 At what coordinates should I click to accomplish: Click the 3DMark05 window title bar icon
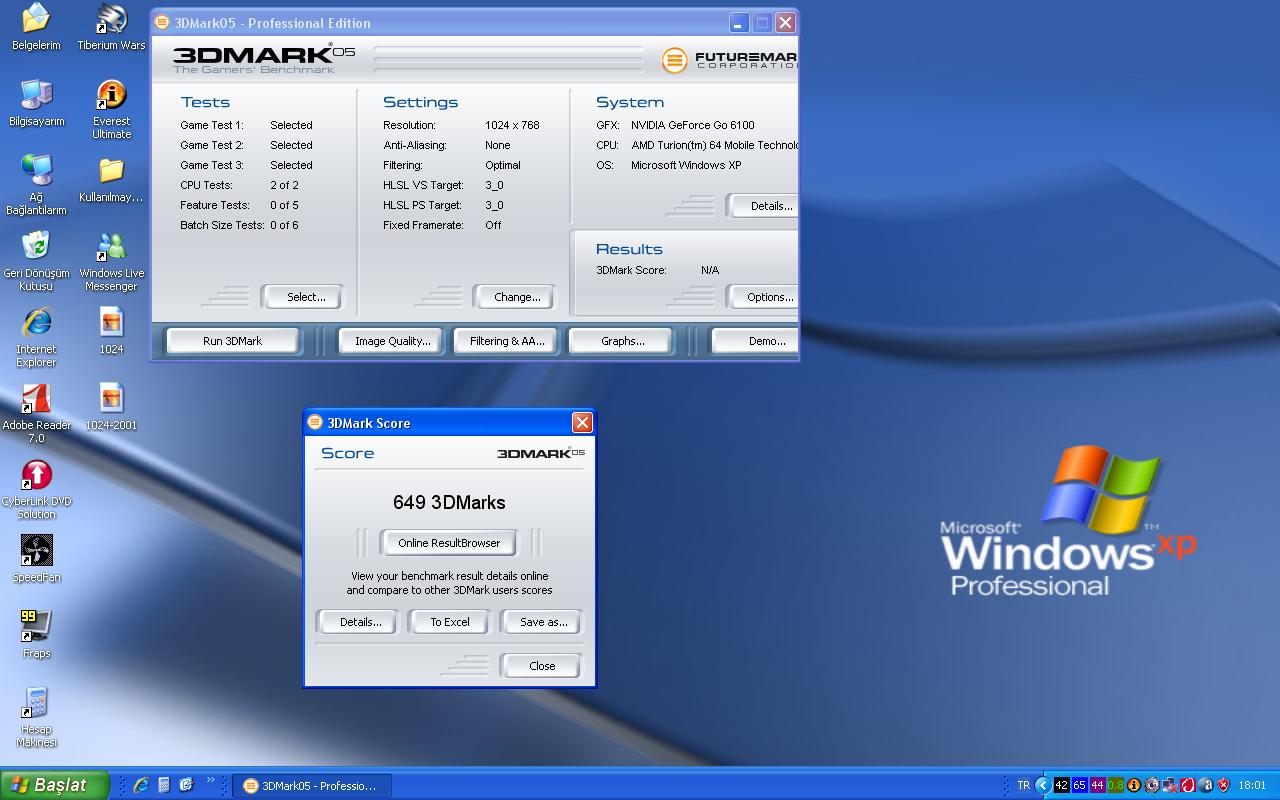(x=162, y=22)
